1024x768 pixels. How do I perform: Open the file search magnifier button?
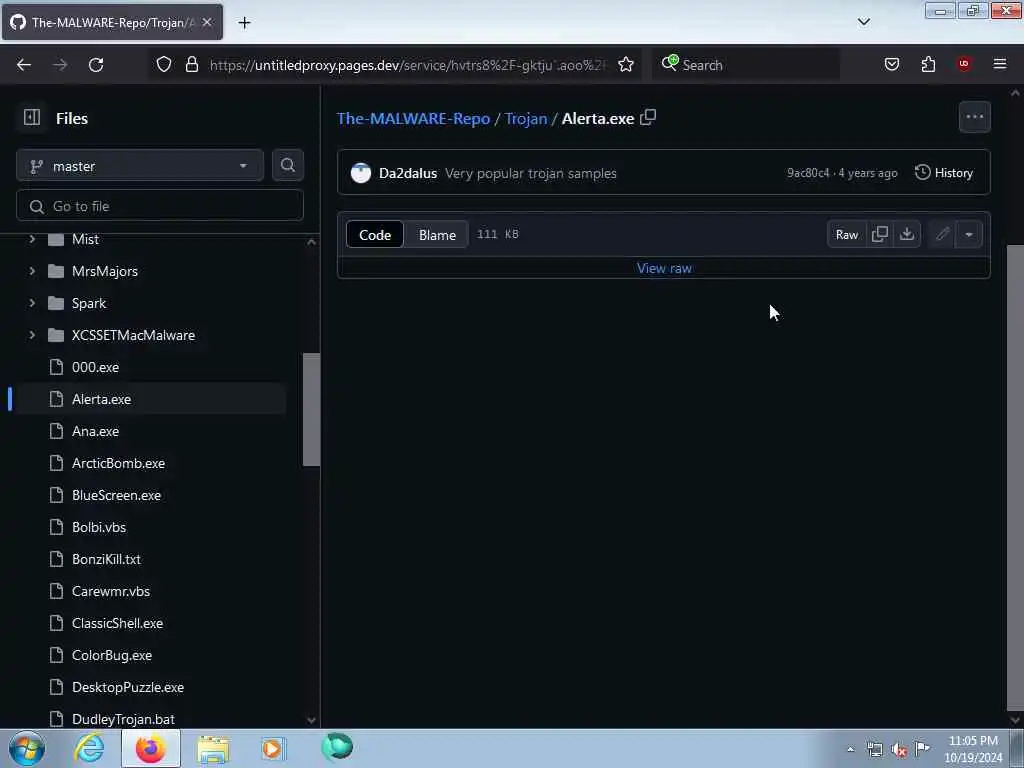(288, 166)
